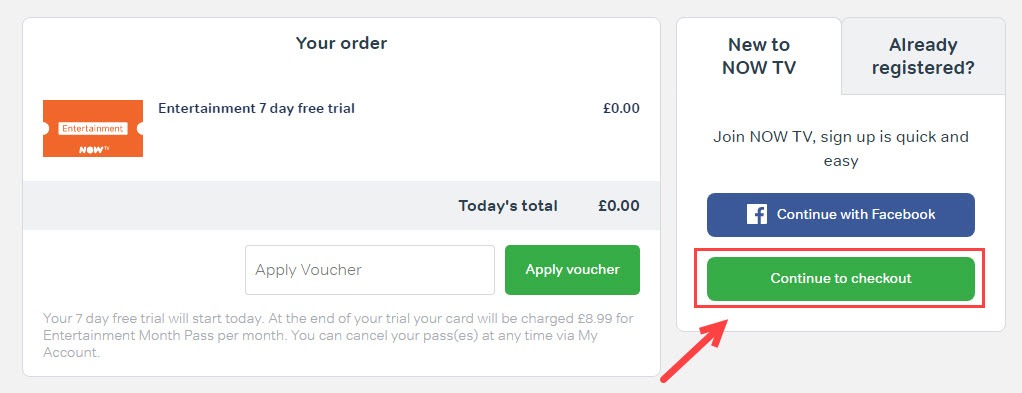Click the NOW TV logo on the ticket
1022x393 pixels.
click(93, 149)
